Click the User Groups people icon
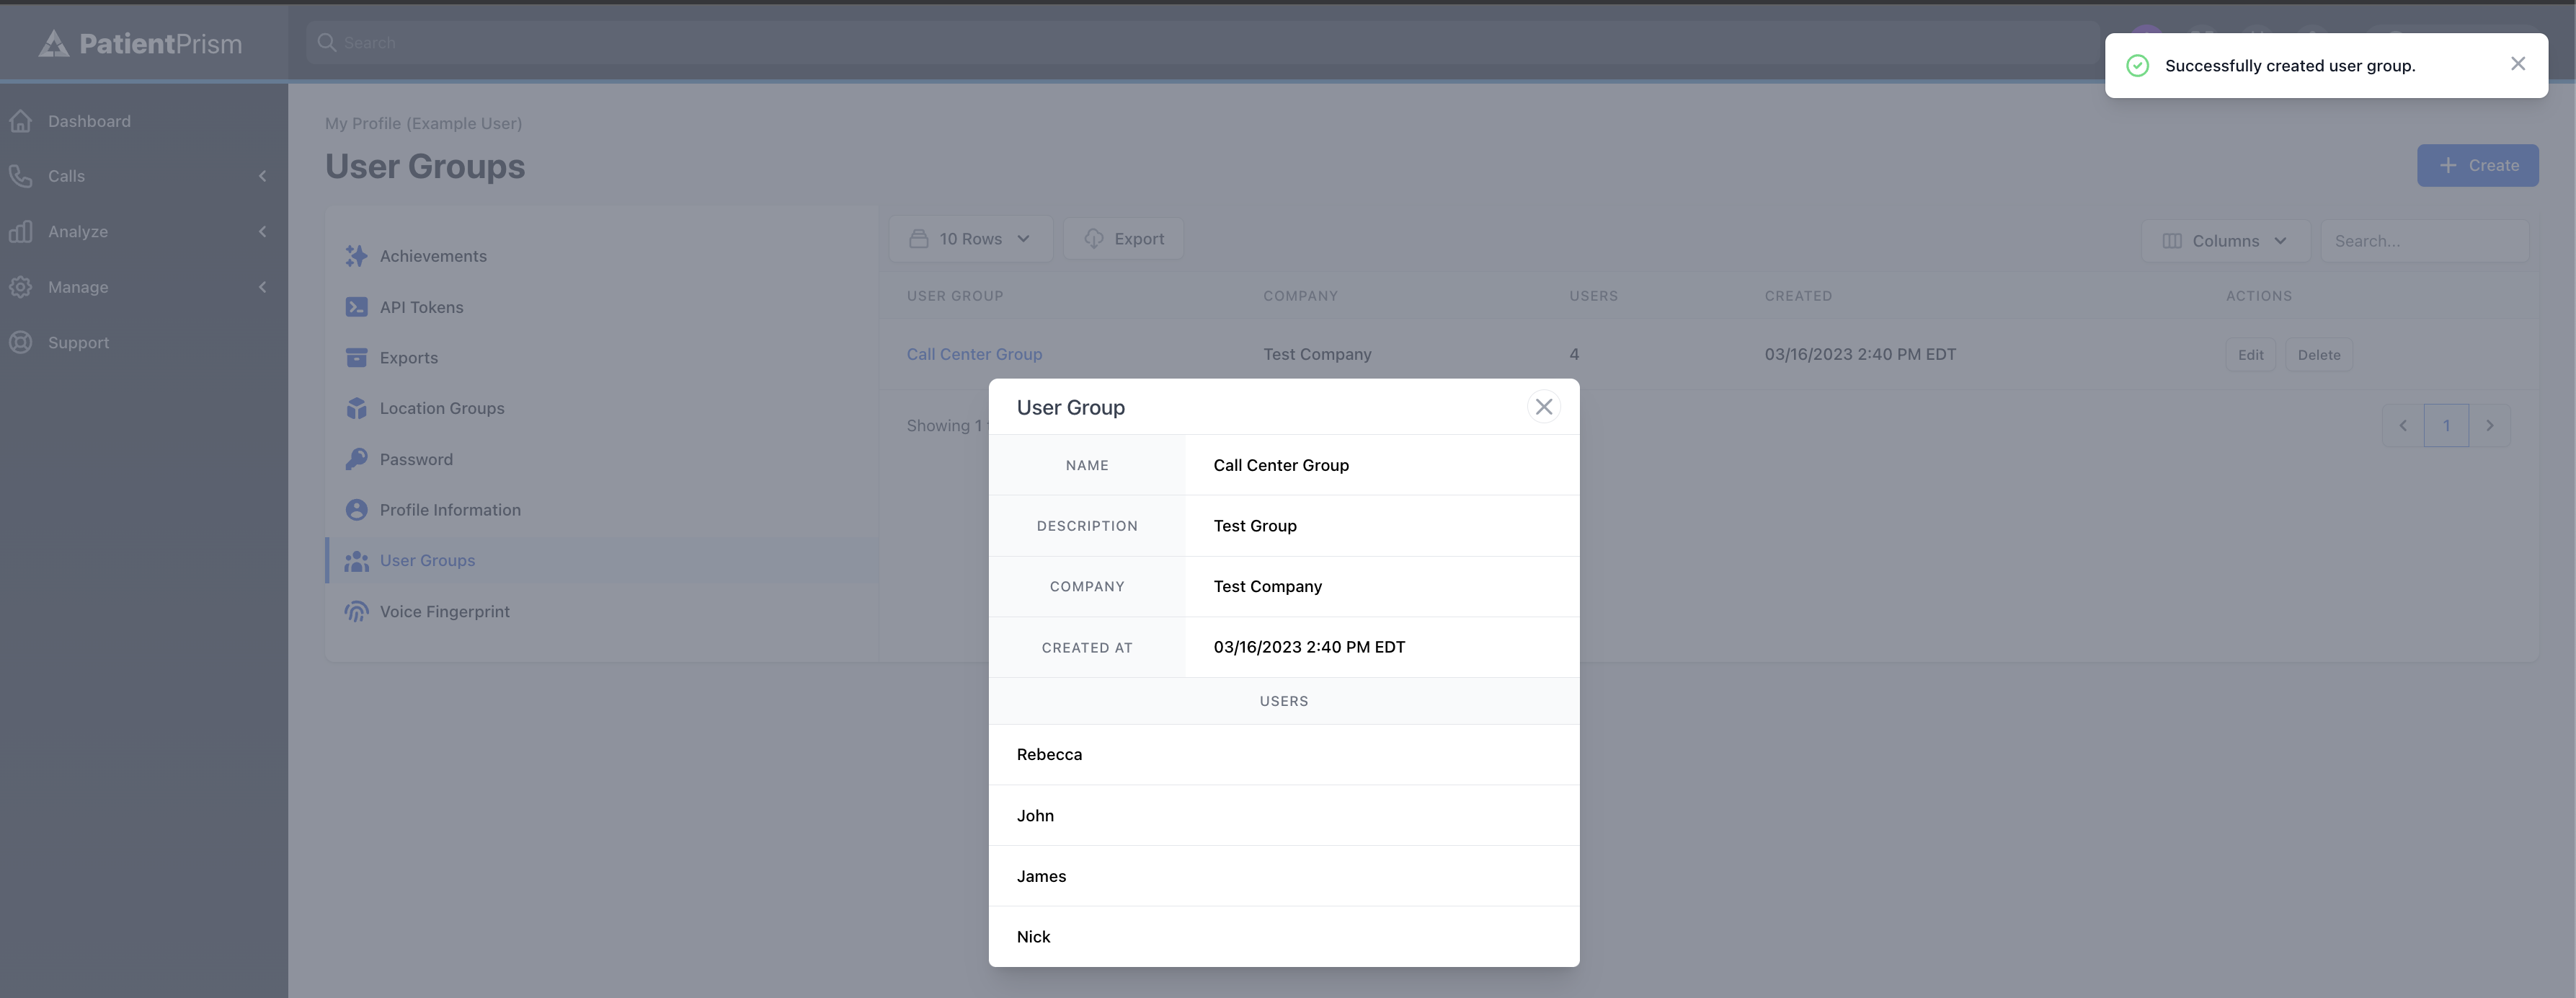The image size is (2576, 998). [x=356, y=561]
